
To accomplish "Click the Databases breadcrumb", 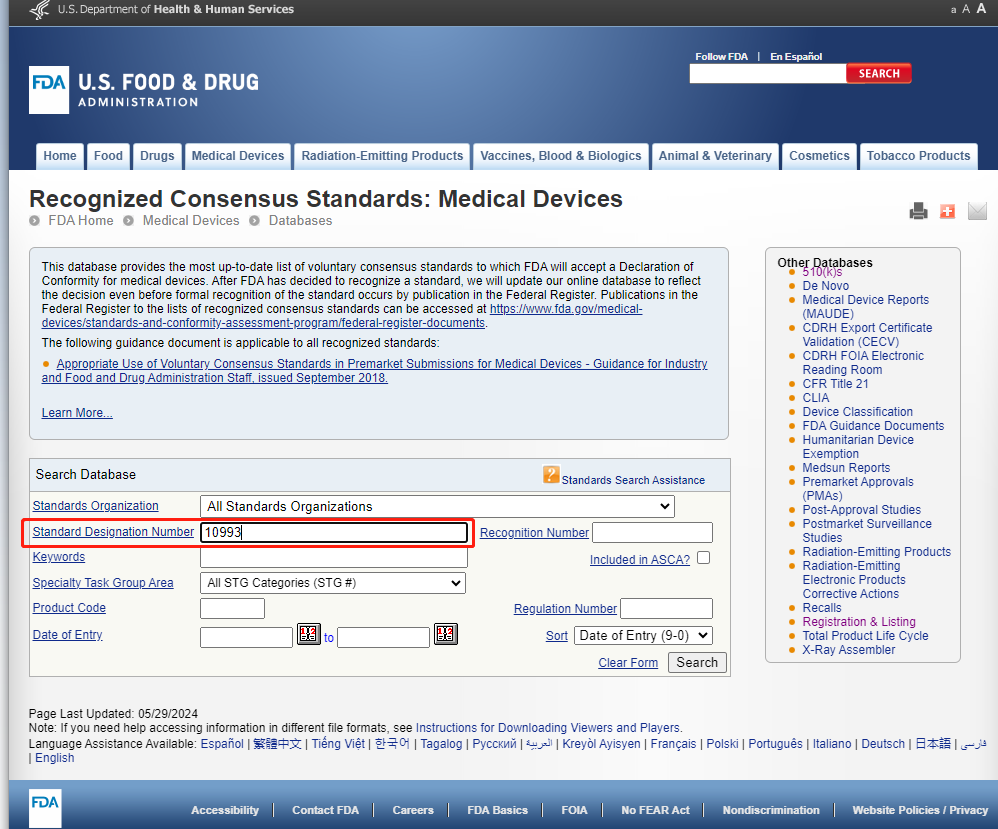I will (x=300, y=220).
